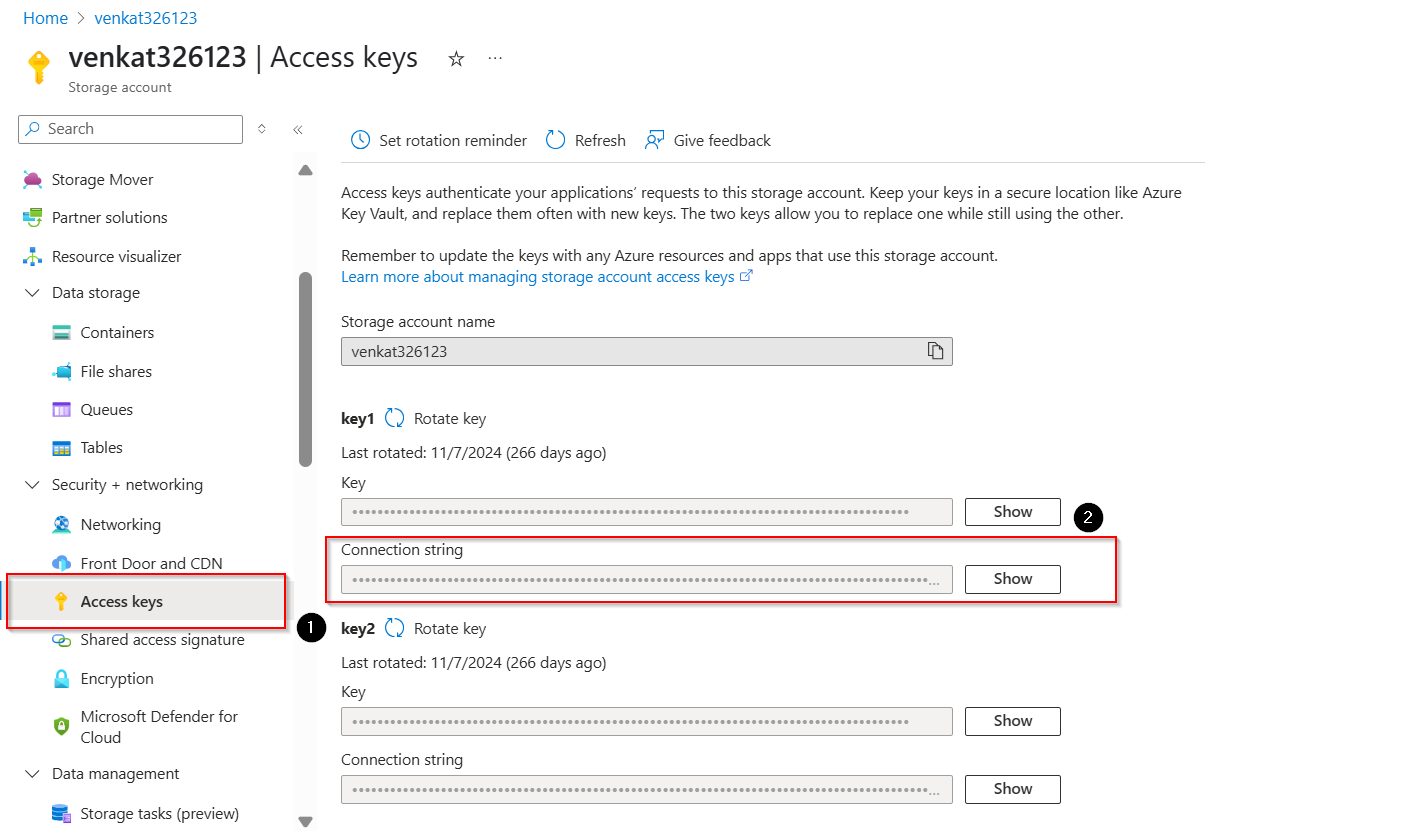
Task: Click sidebar scrollbar down arrow
Action: point(305,822)
